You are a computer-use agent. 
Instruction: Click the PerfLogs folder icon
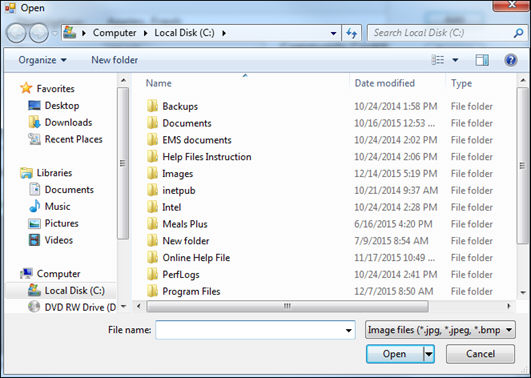[152, 274]
